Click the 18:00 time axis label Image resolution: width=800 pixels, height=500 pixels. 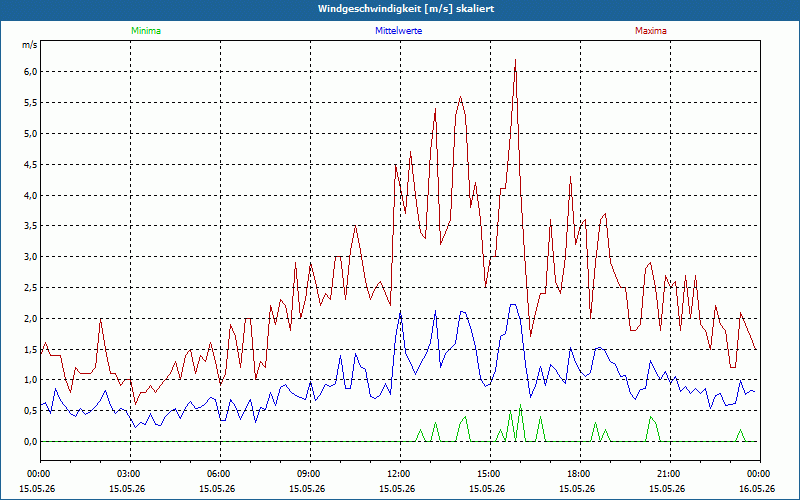[x=580, y=474]
